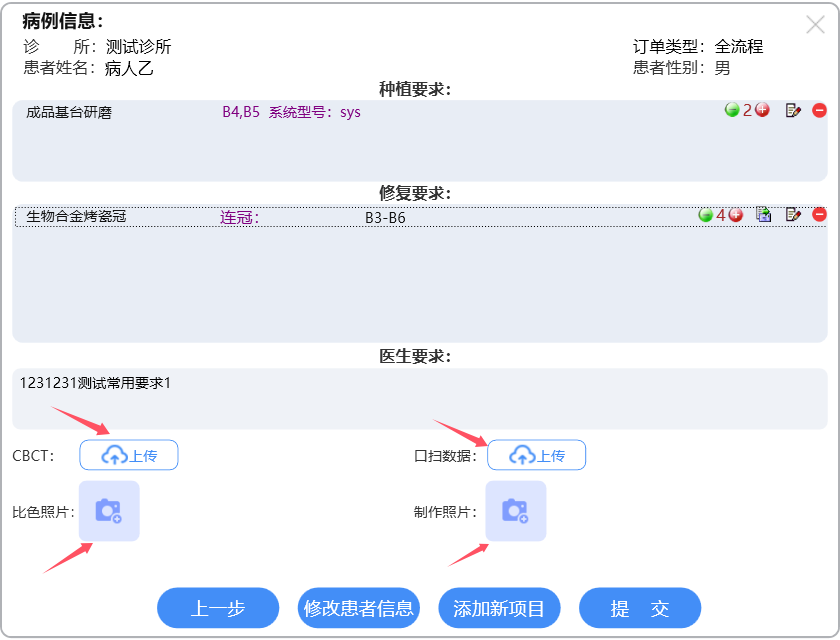
Task: Increase quantity for 成品基台研磨 item
Action: point(762,110)
